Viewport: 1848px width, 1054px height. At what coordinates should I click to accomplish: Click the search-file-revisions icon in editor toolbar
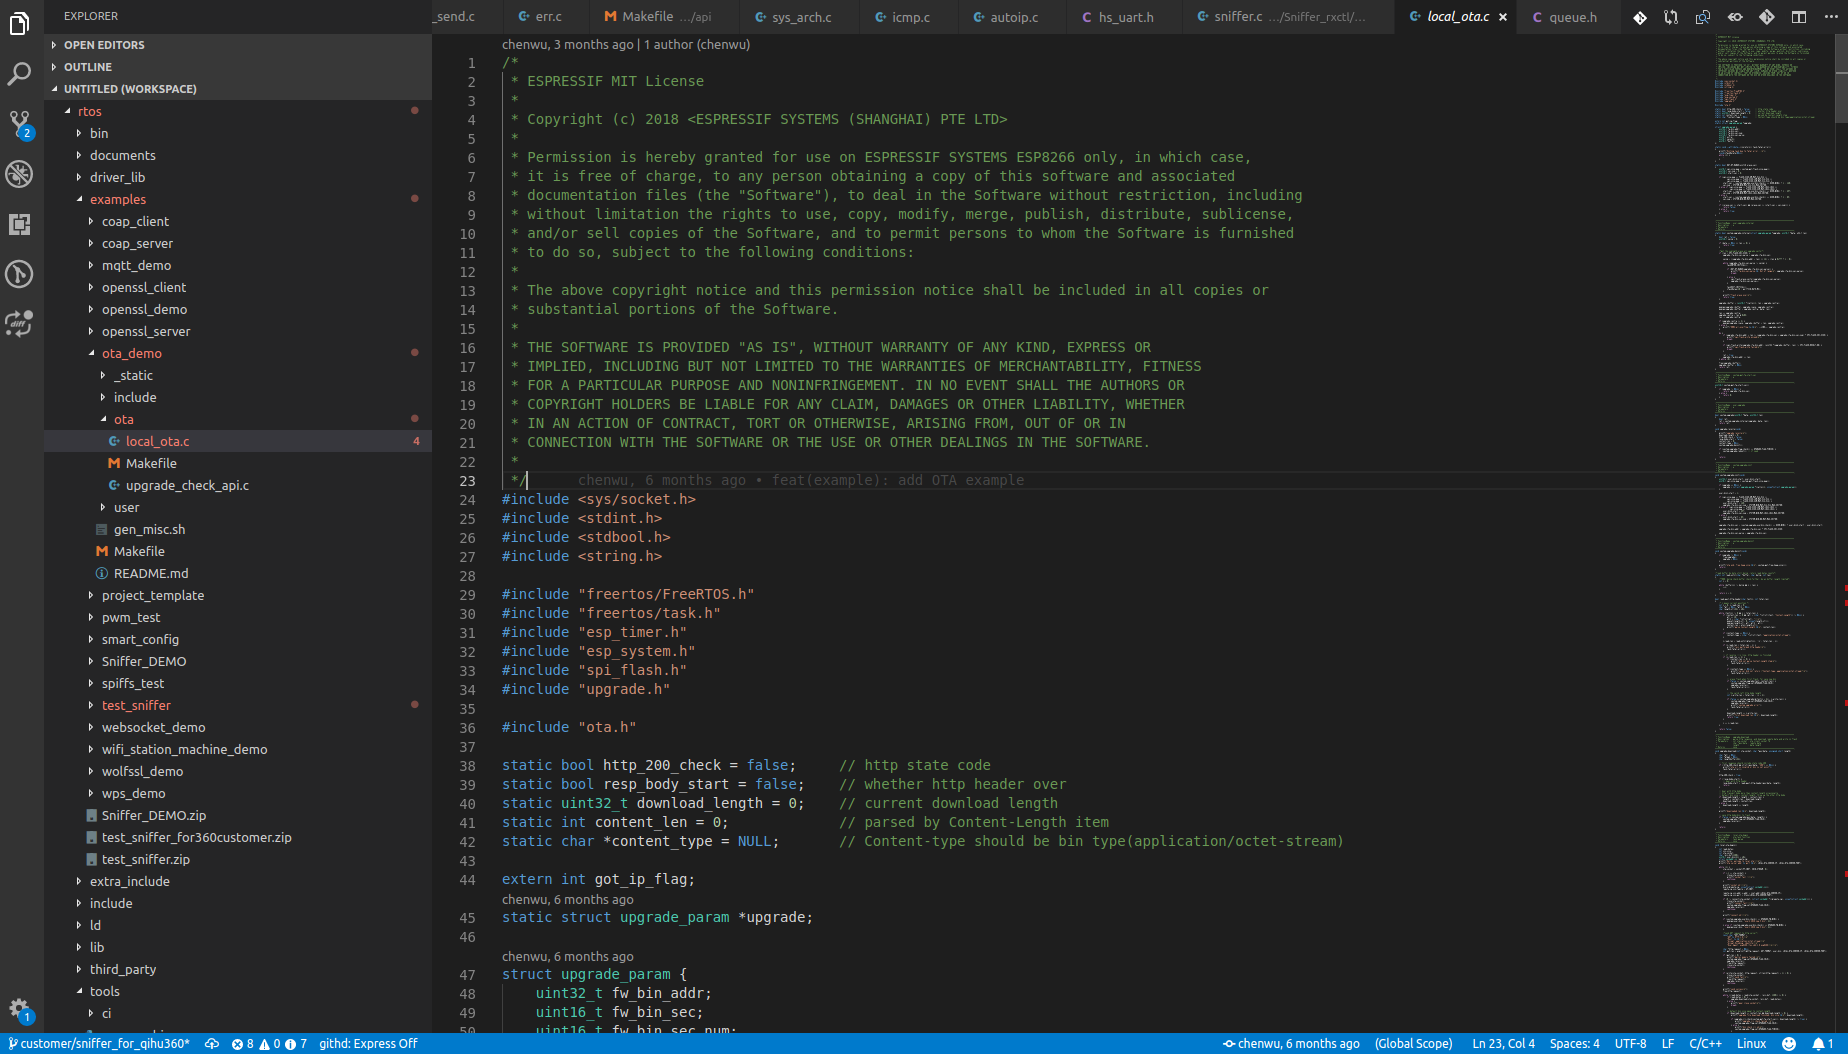point(1703,17)
